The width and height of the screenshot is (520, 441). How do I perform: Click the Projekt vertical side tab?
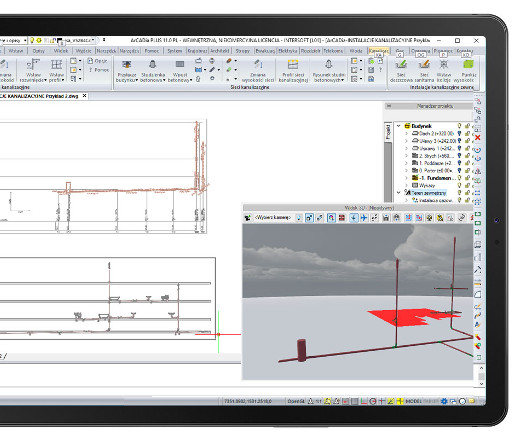pos(388,132)
